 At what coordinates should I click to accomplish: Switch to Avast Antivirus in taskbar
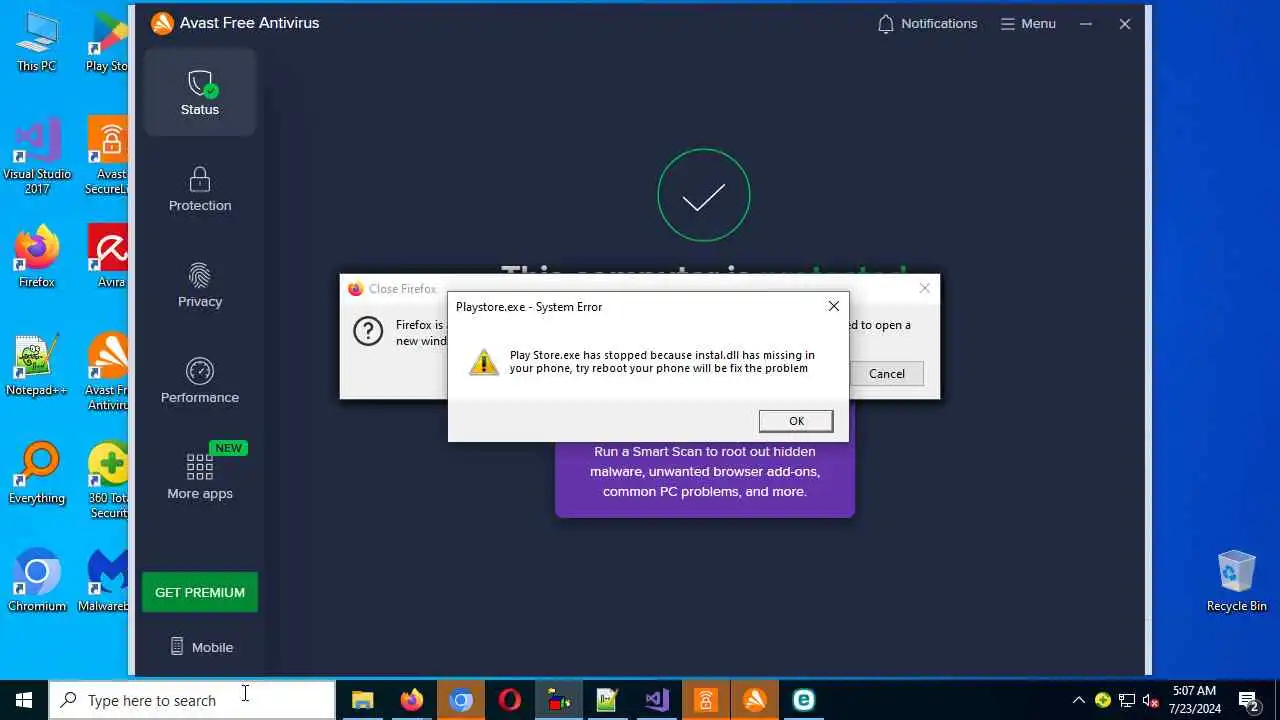(755, 700)
